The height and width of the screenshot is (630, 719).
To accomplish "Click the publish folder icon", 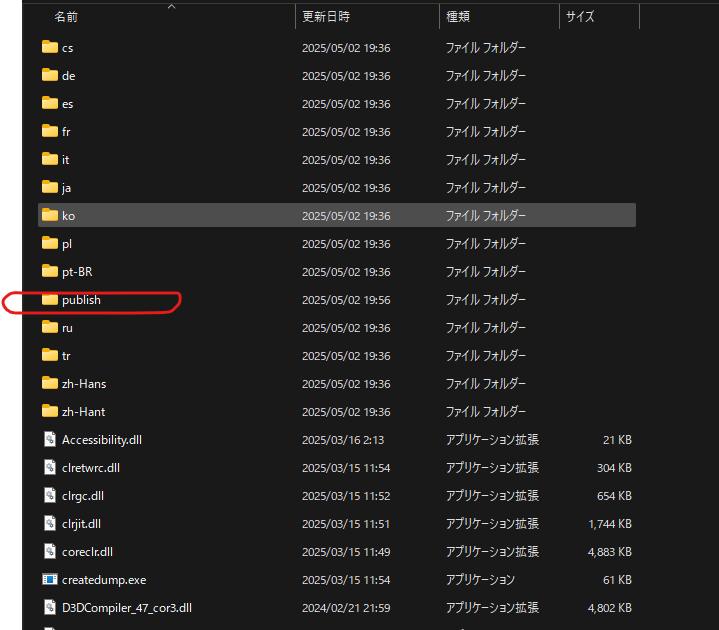I will (x=50, y=299).
